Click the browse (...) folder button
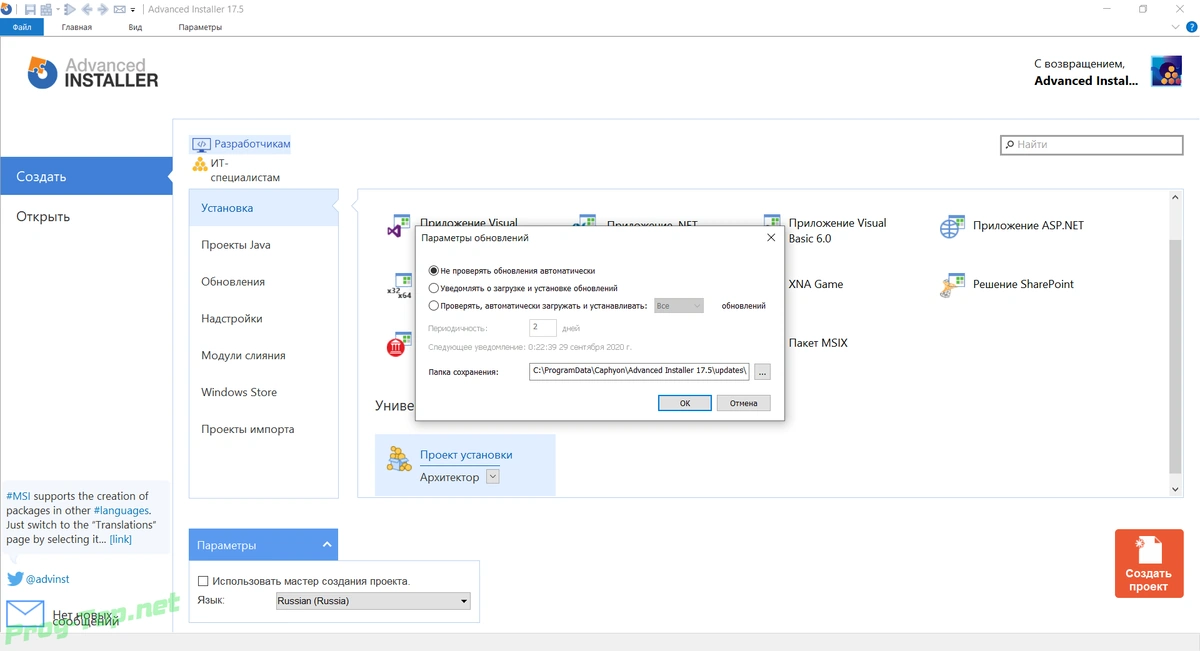This screenshot has width=1200, height=651. coord(762,371)
